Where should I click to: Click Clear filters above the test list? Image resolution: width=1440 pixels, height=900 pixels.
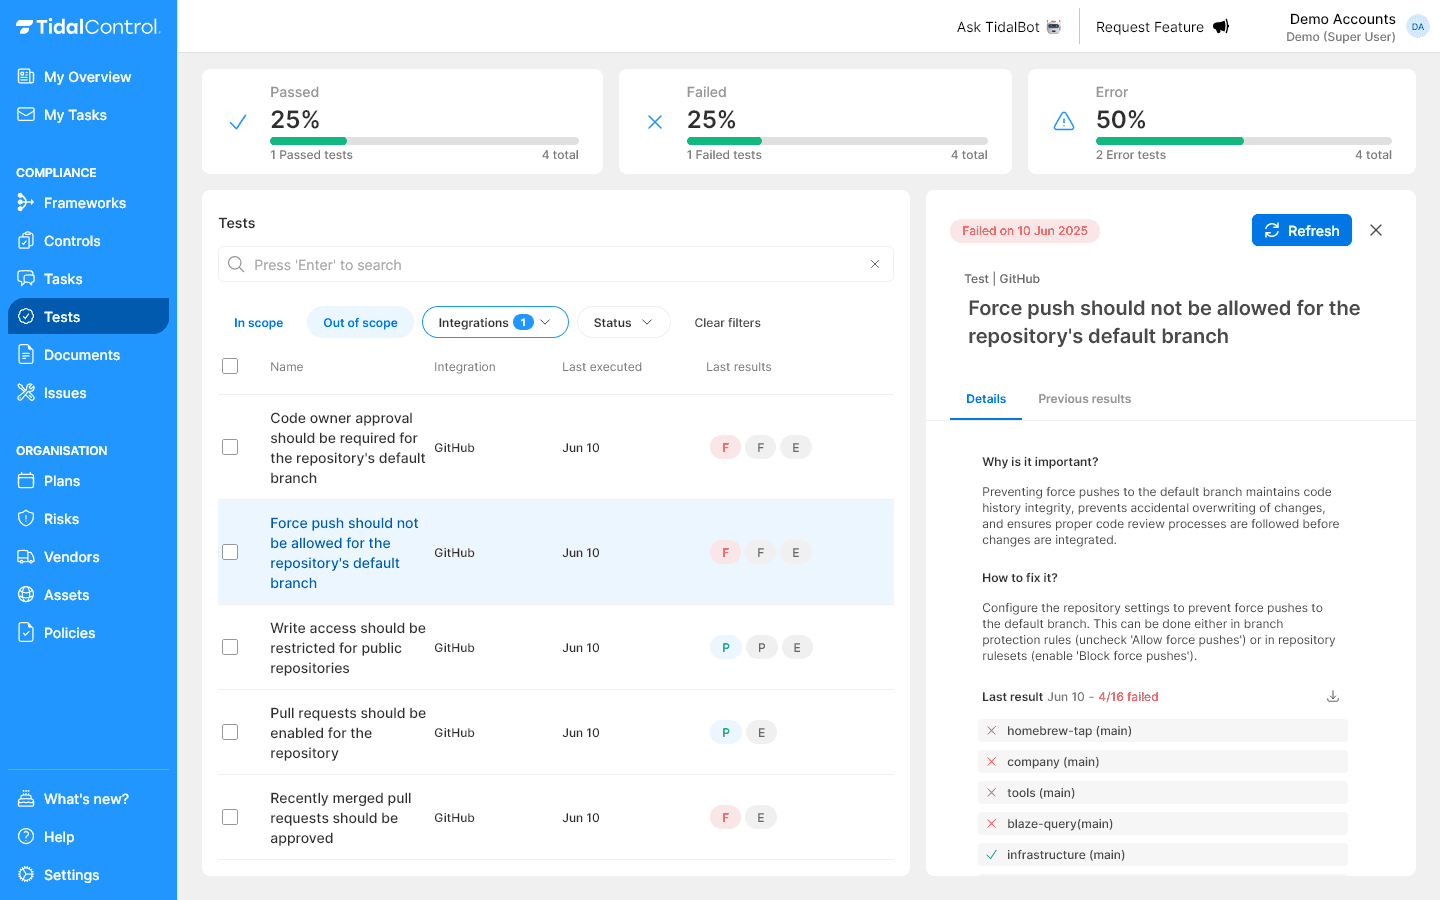click(727, 322)
